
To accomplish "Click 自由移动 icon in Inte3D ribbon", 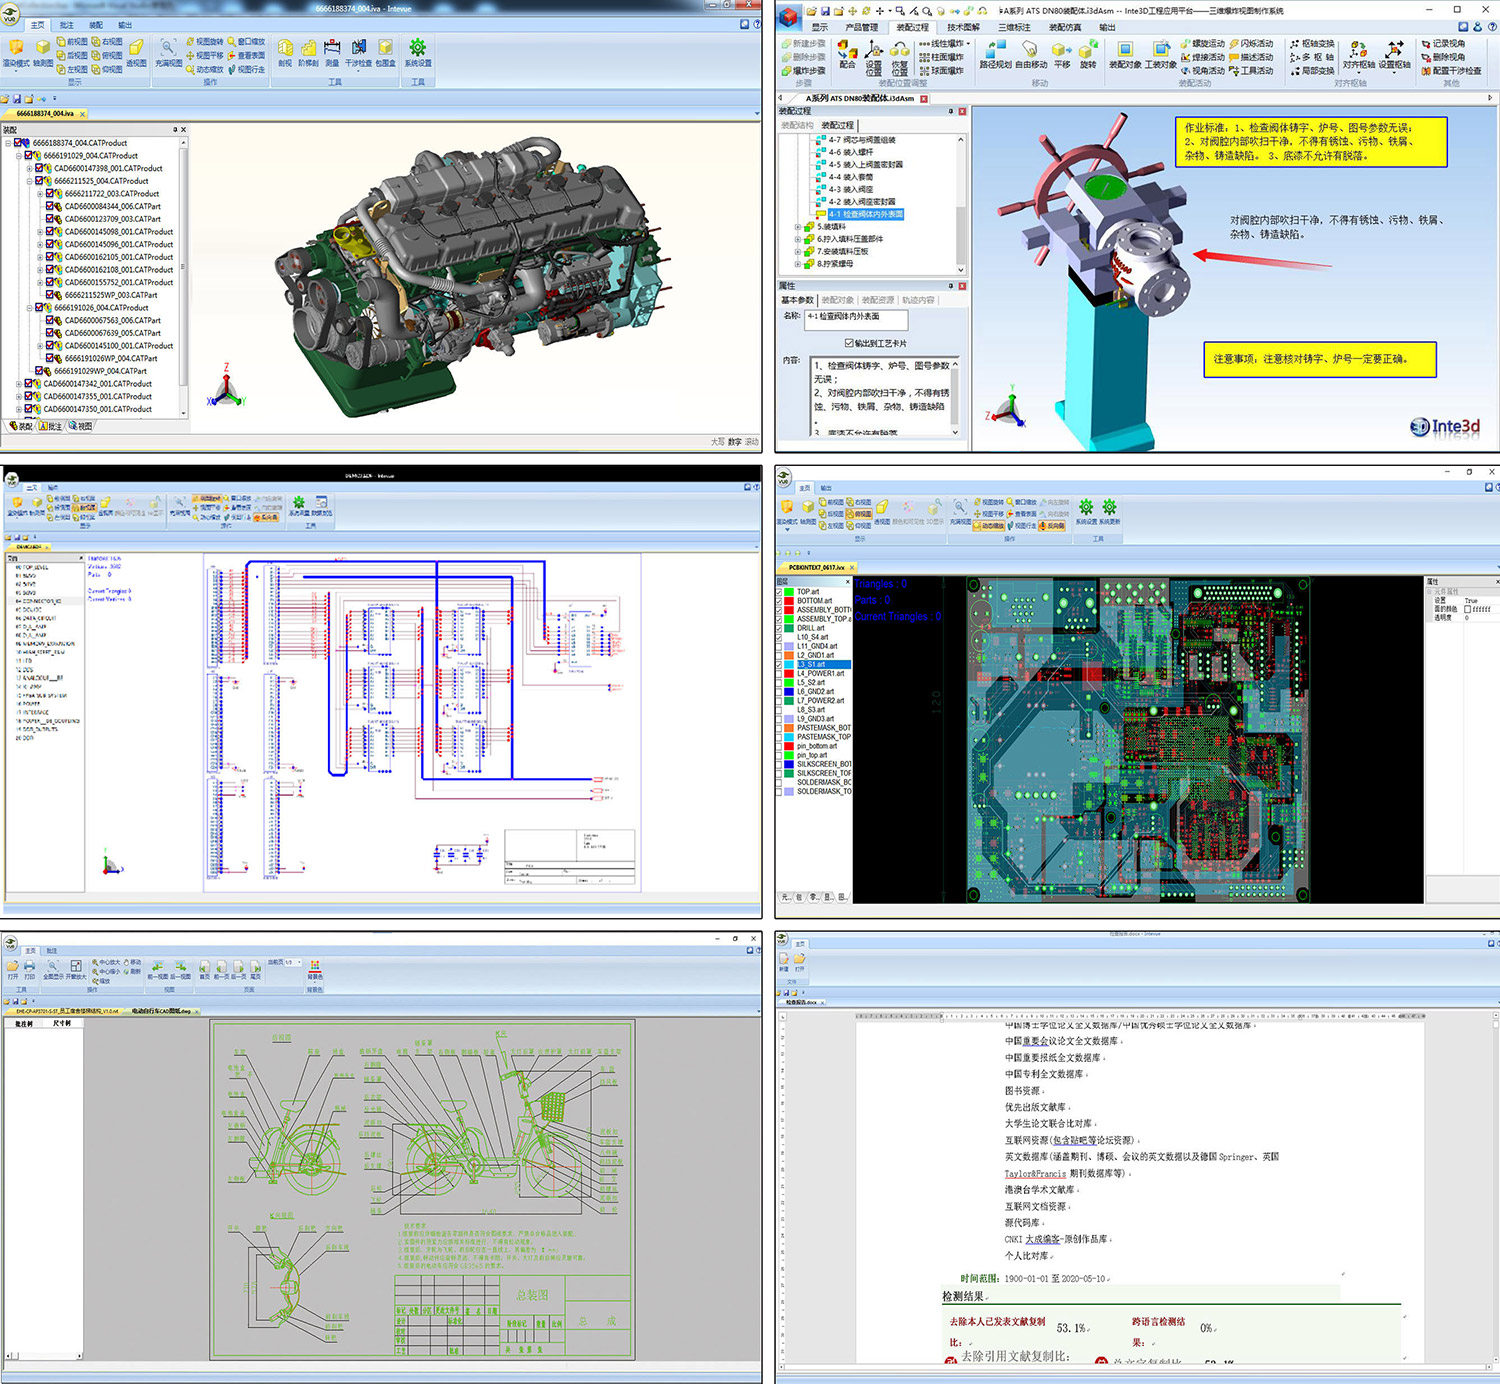I will coord(1031,49).
